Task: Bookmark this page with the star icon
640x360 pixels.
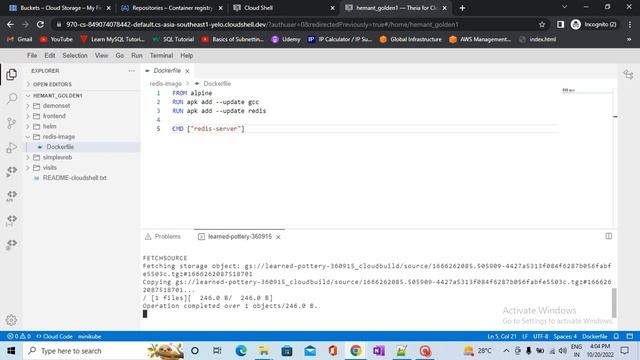Action: (x=542, y=24)
